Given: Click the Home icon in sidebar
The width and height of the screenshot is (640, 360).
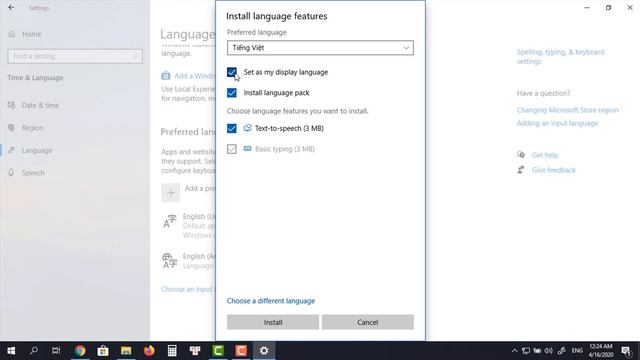Looking at the screenshot, I should pyautogui.click(x=12, y=34).
